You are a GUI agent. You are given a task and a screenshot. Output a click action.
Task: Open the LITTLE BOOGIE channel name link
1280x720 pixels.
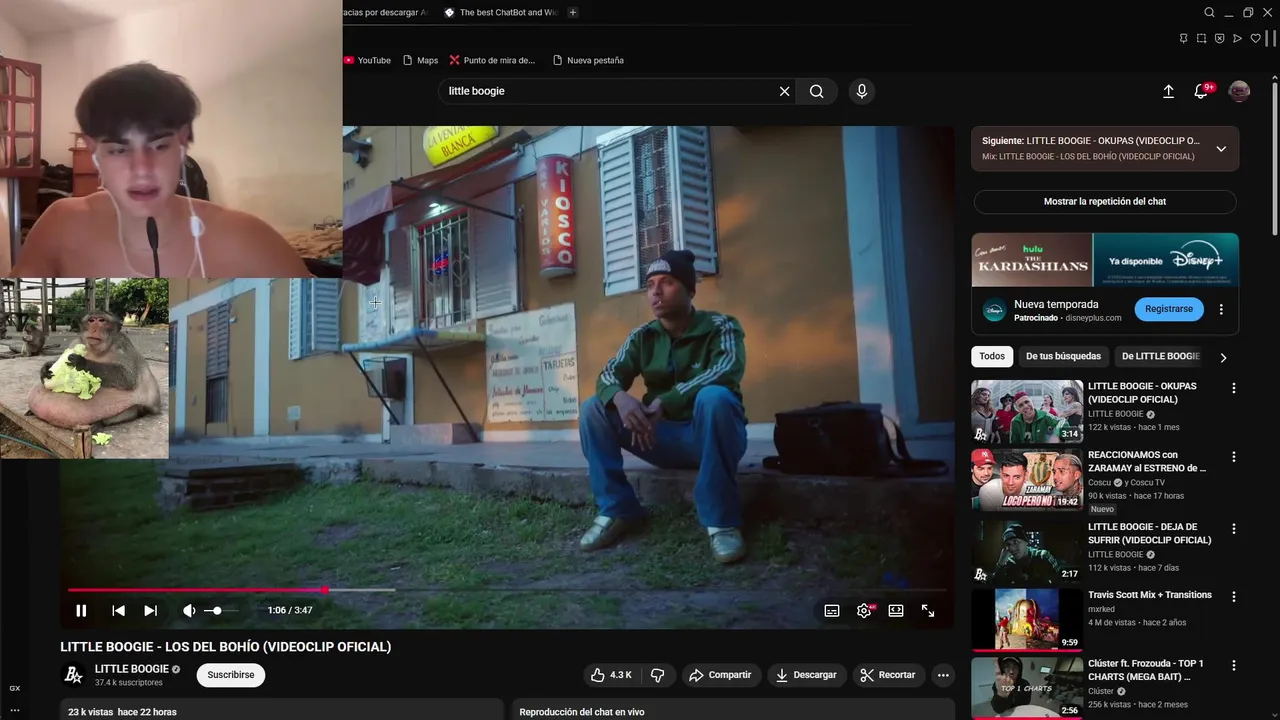pyautogui.click(x=132, y=669)
